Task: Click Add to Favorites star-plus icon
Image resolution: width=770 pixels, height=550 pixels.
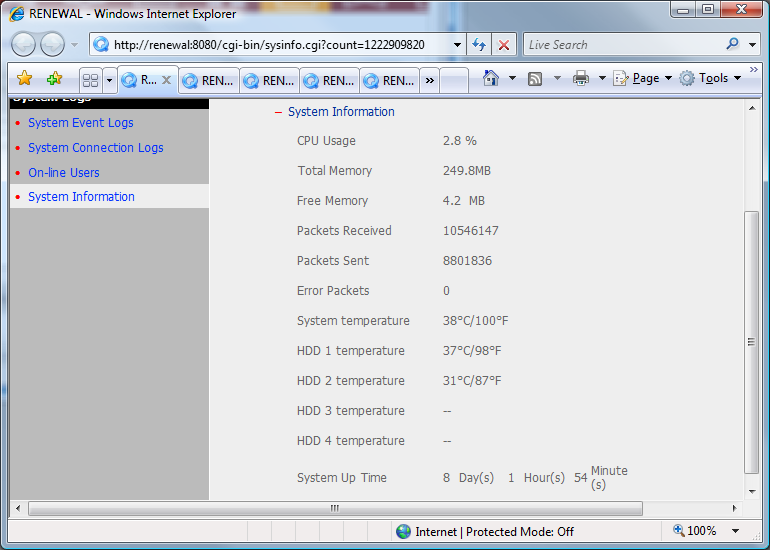Action: [54, 79]
